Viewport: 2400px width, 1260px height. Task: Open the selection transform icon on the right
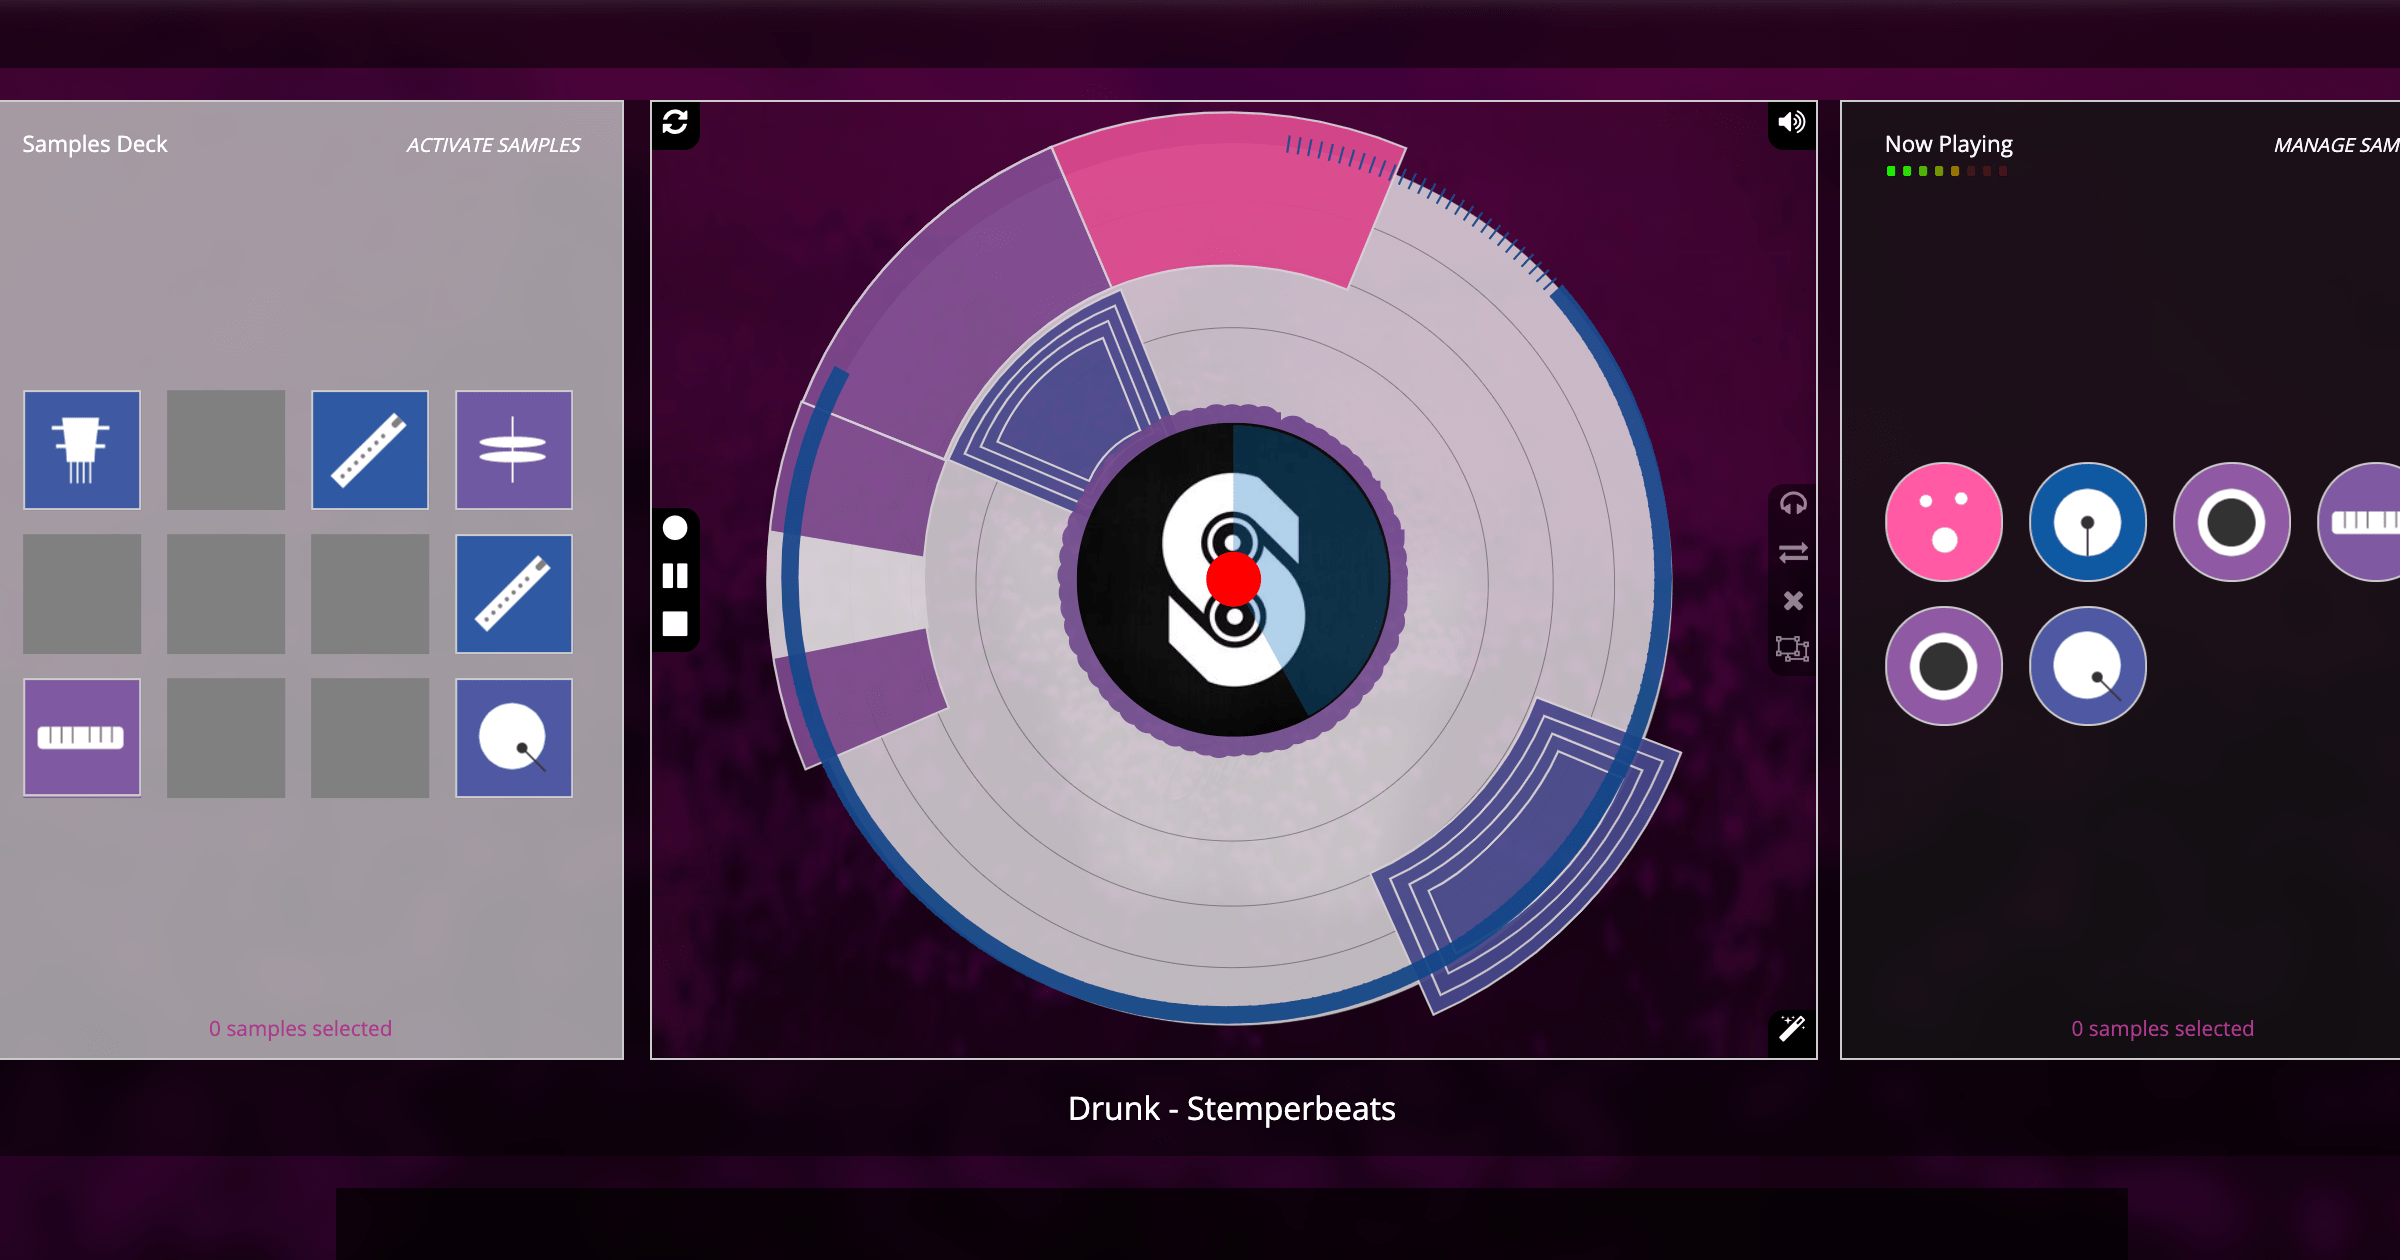(1794, 650)
